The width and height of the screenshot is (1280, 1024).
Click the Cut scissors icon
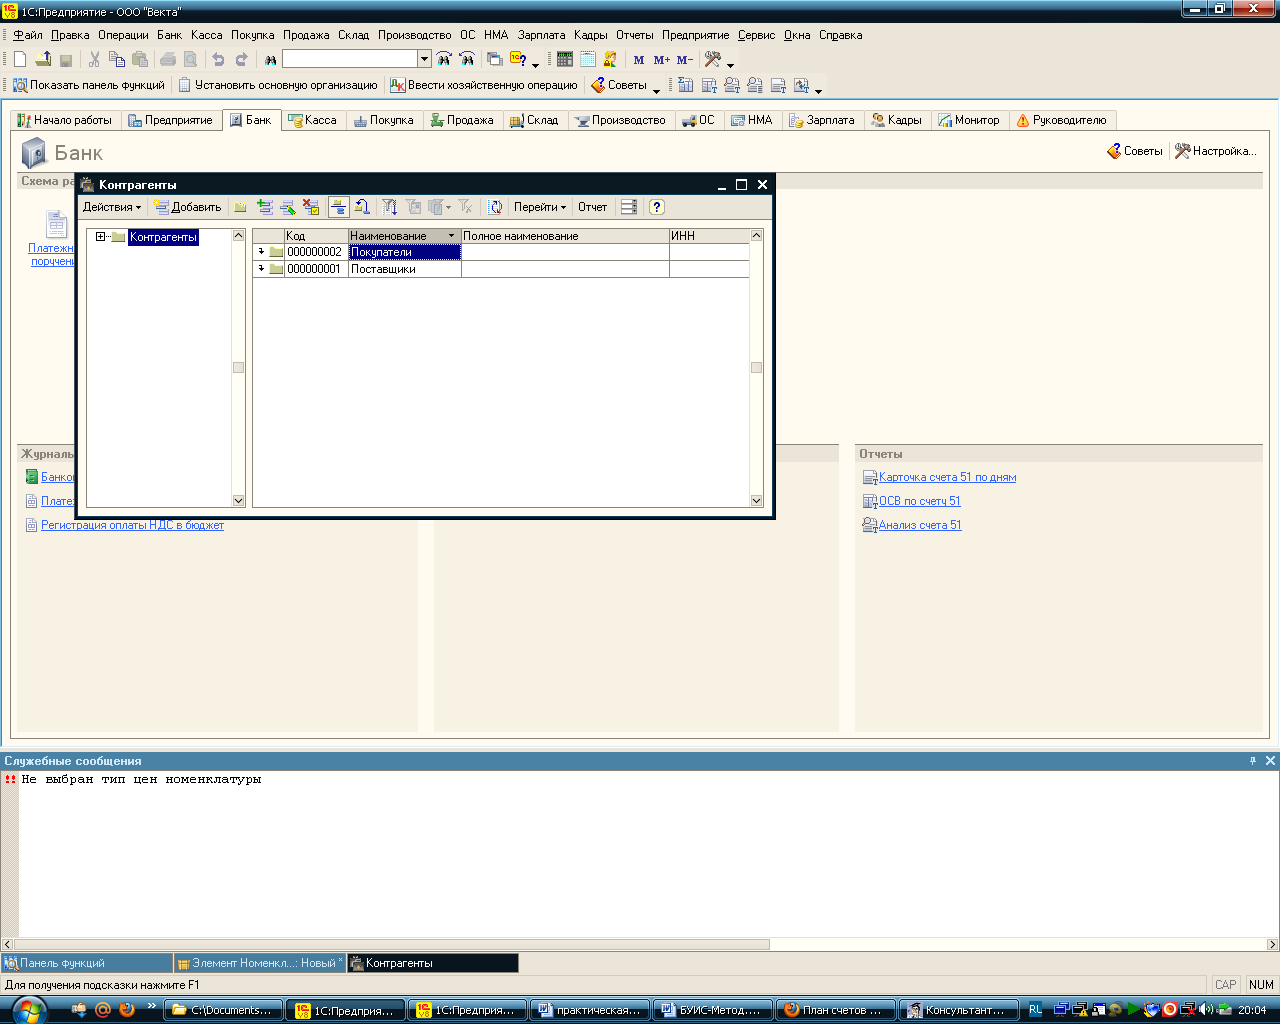coord(94,60)
